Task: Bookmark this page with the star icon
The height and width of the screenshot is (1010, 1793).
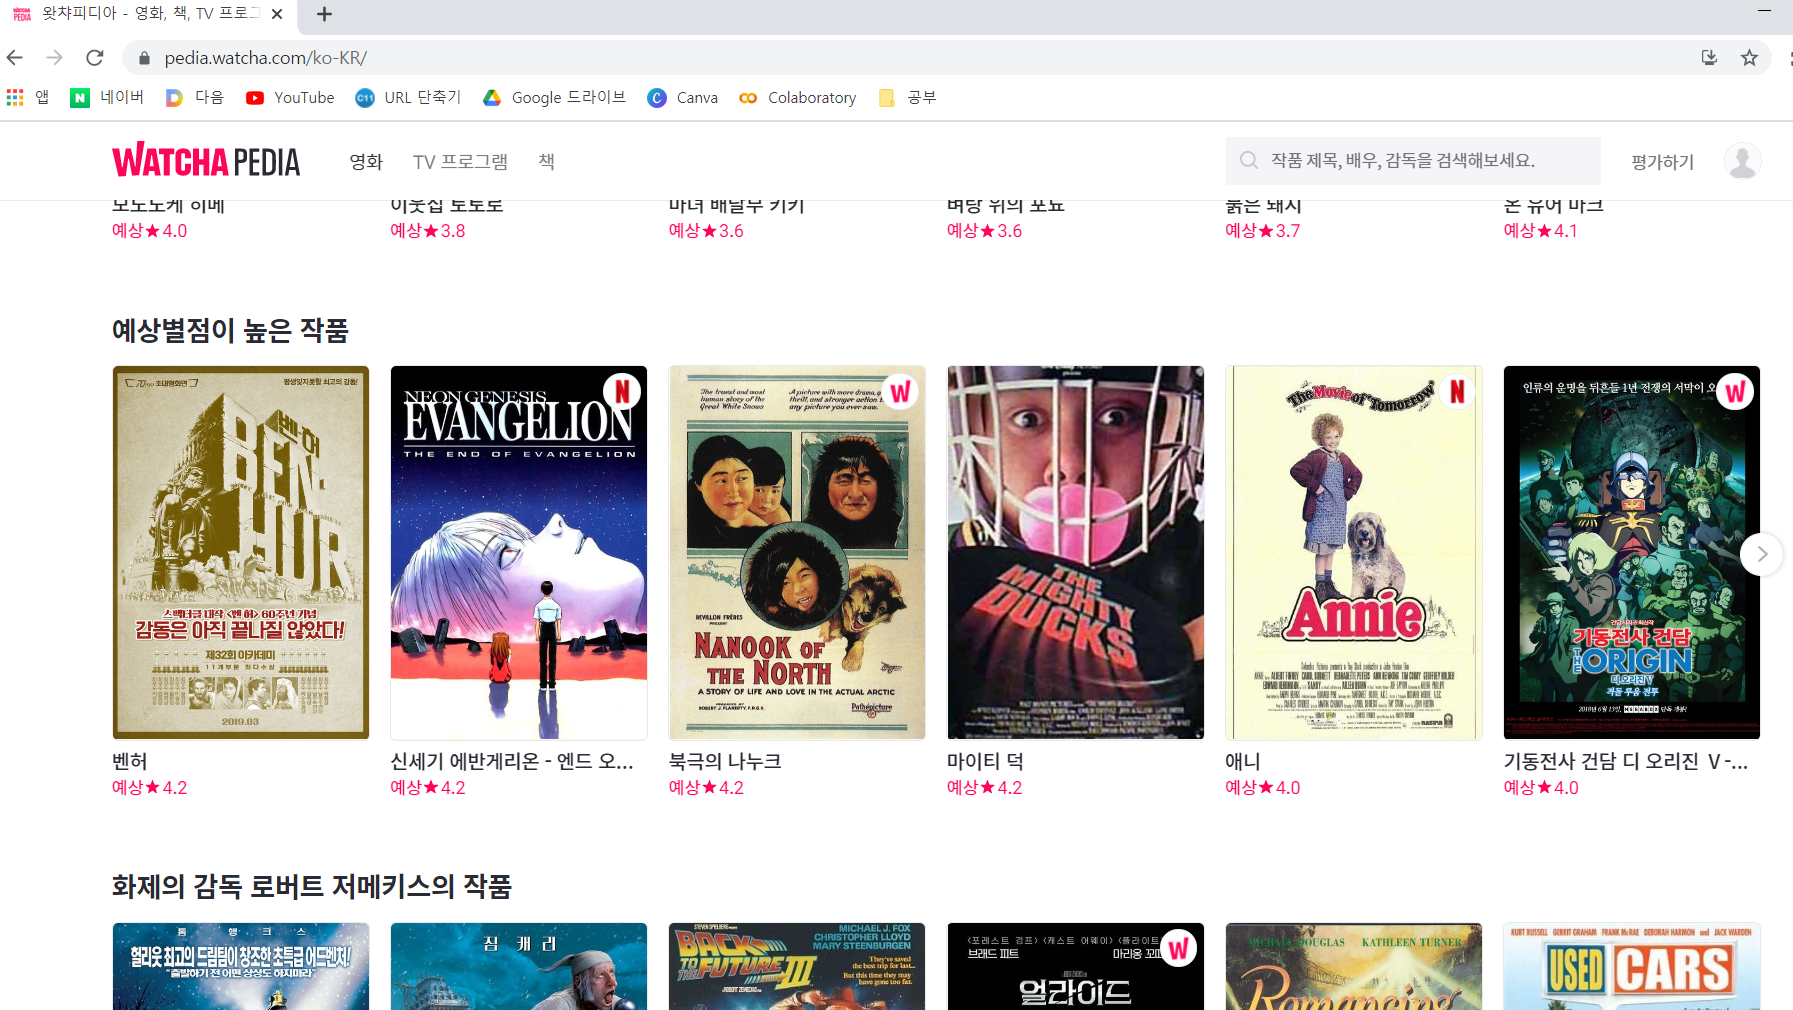Action: pos(1749,58)
